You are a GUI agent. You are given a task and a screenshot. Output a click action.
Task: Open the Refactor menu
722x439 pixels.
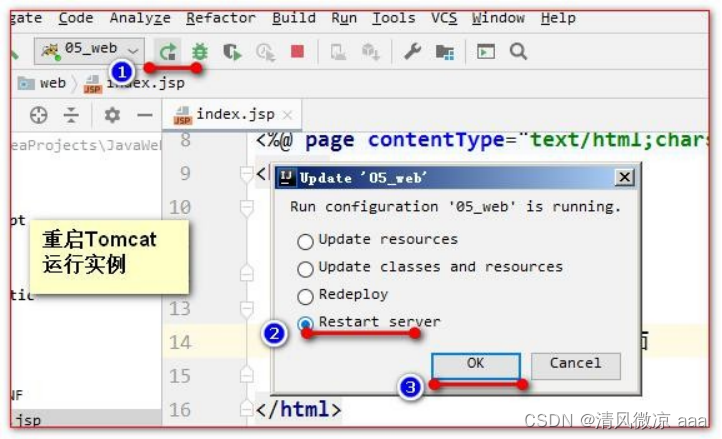click(221, 18)
